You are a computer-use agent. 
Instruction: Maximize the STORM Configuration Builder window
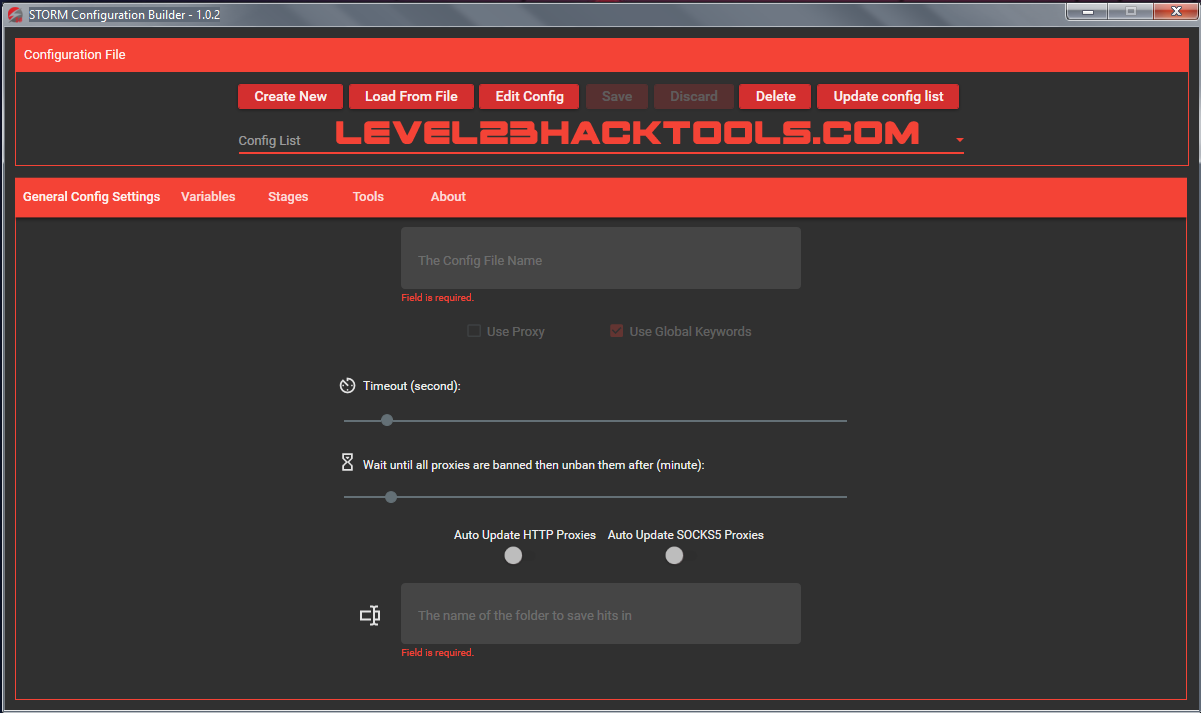(x=1132, y=11)
